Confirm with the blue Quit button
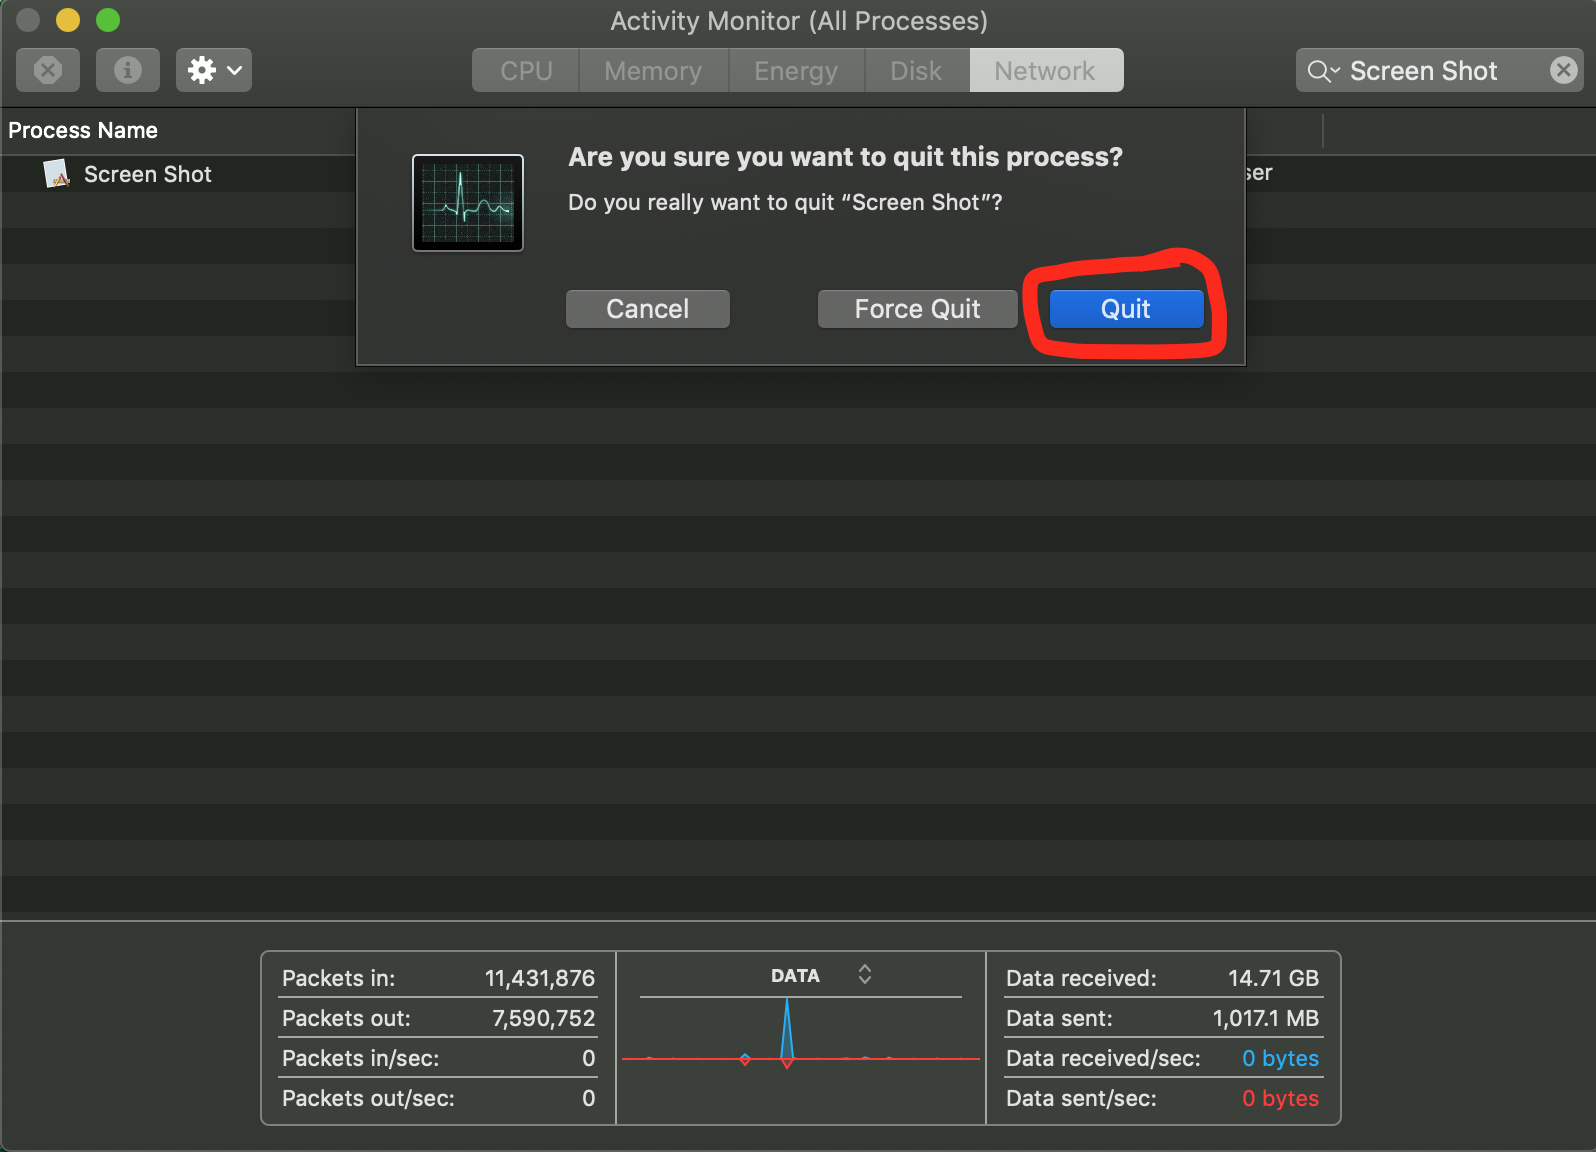This screenshot has width=1596, height=1152. click(1126, 309)
